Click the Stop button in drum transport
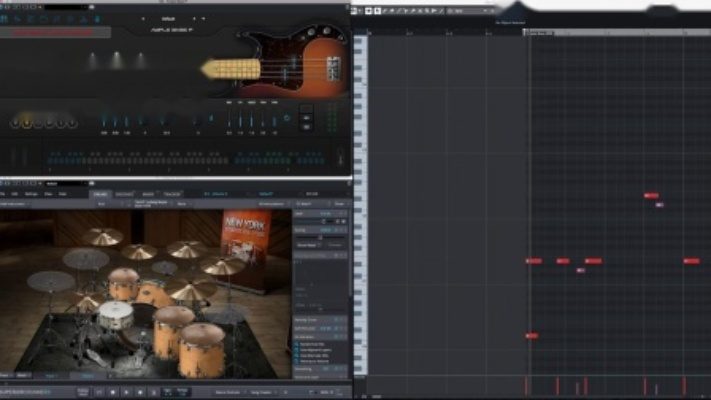This screenshot has height=400, width=711. pyautogui.click(x=113, y=391)
